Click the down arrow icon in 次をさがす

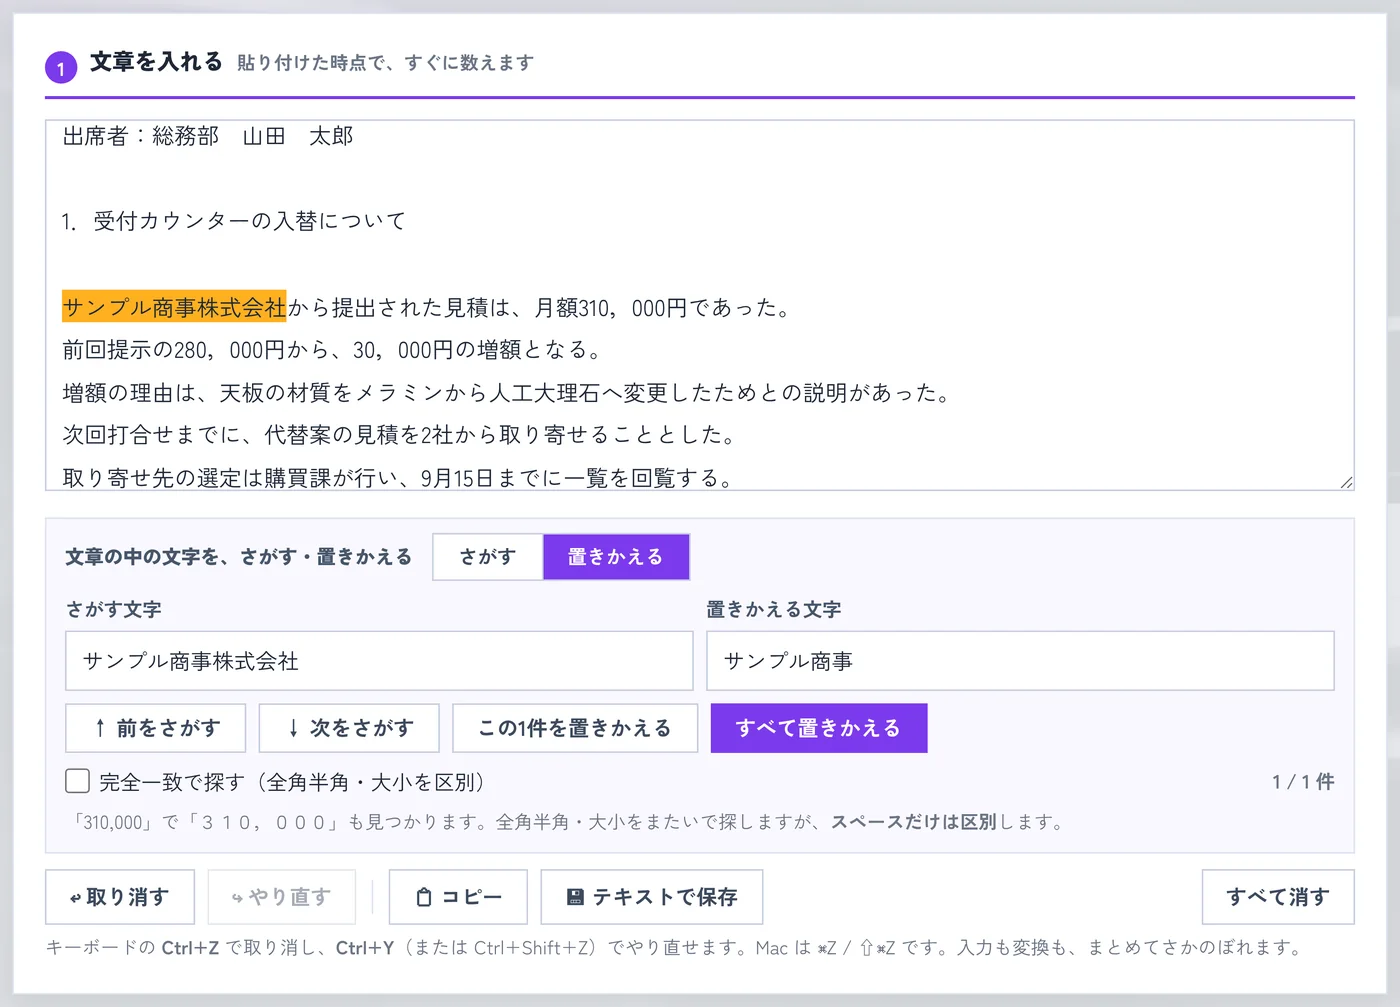tap(293, 728)
